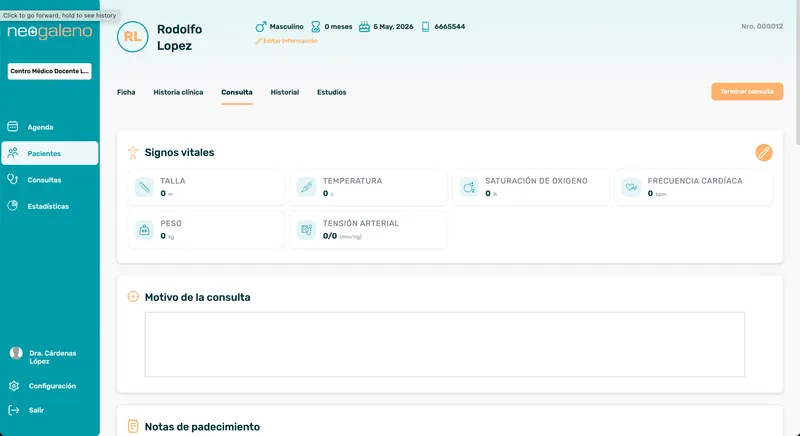Switch to the Historia clínica tab
Screen dimensions: 800x436
pos(178,92)
